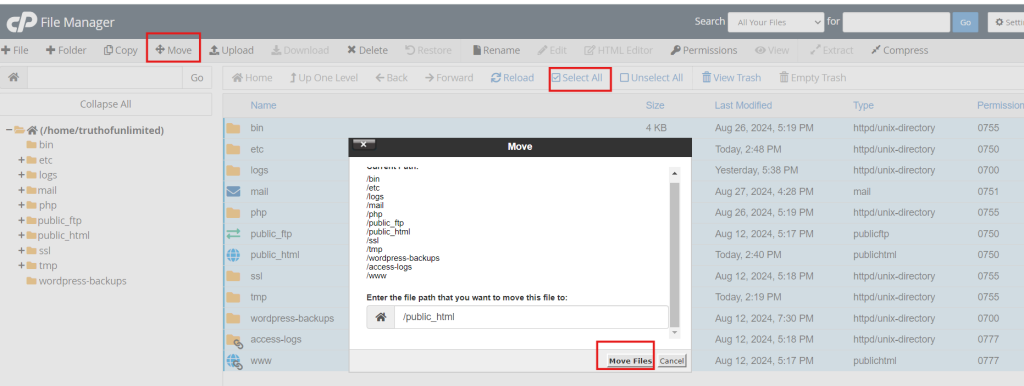
Task: Collapse the /home/truthofunlimited root tree node
Action: click(9, 130)
